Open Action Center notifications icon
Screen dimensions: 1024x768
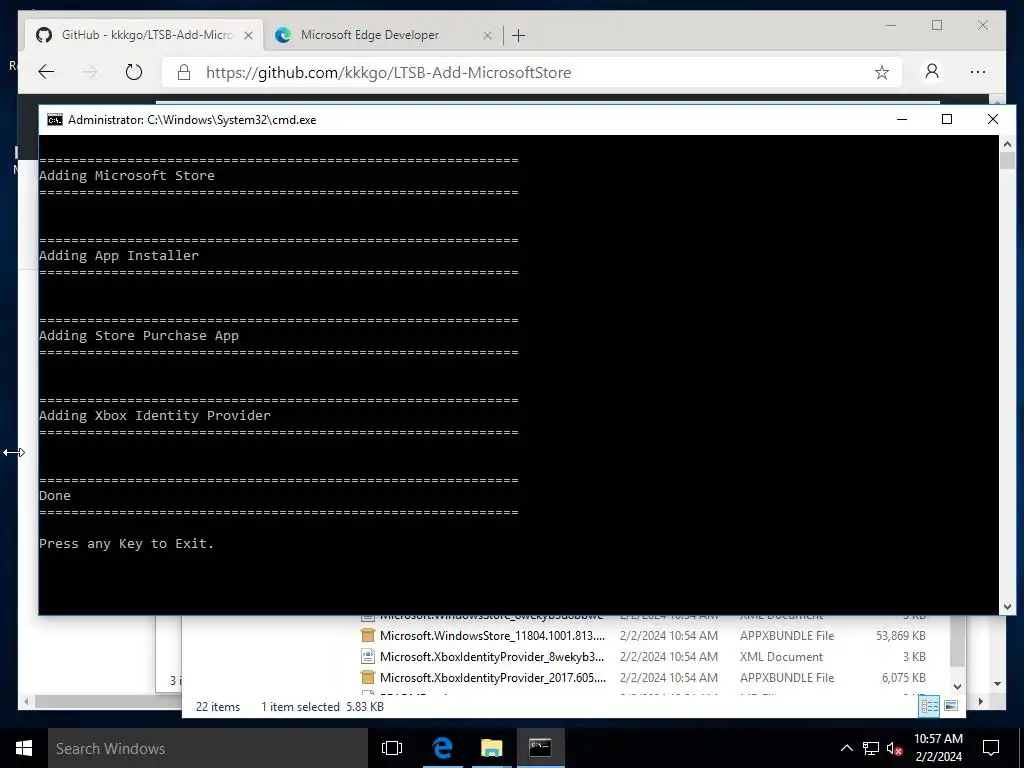[x=991, y=748]
